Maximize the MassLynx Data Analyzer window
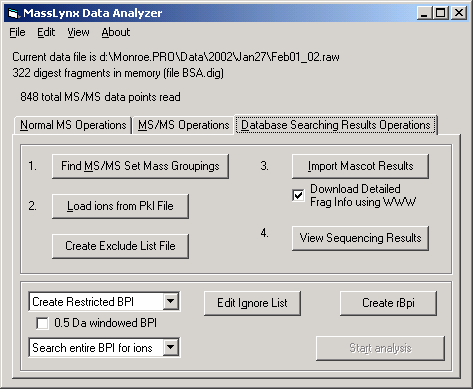The image size is (473, 390). [440, 13]
